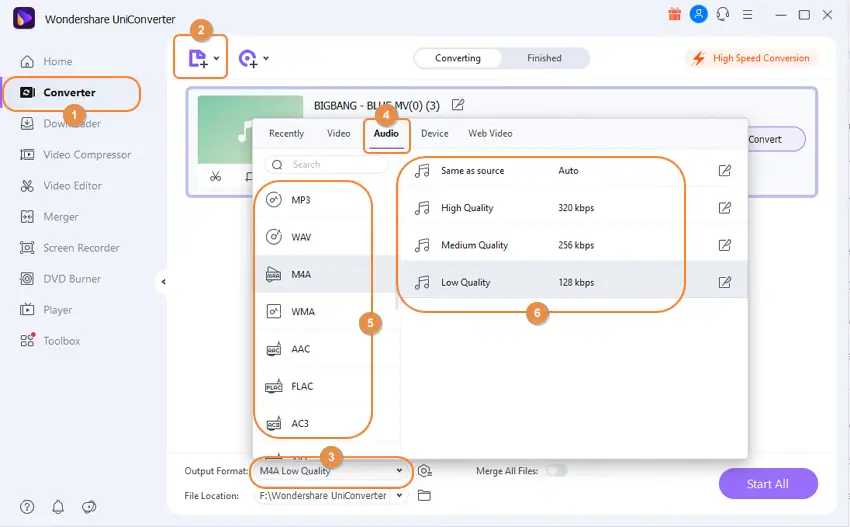850x527 pixels.
Task: Choose WMA format
Action: click(x=325, y=312)
